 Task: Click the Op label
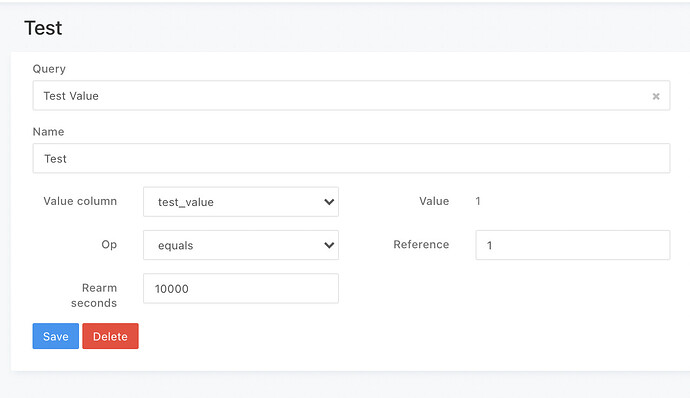109,245
